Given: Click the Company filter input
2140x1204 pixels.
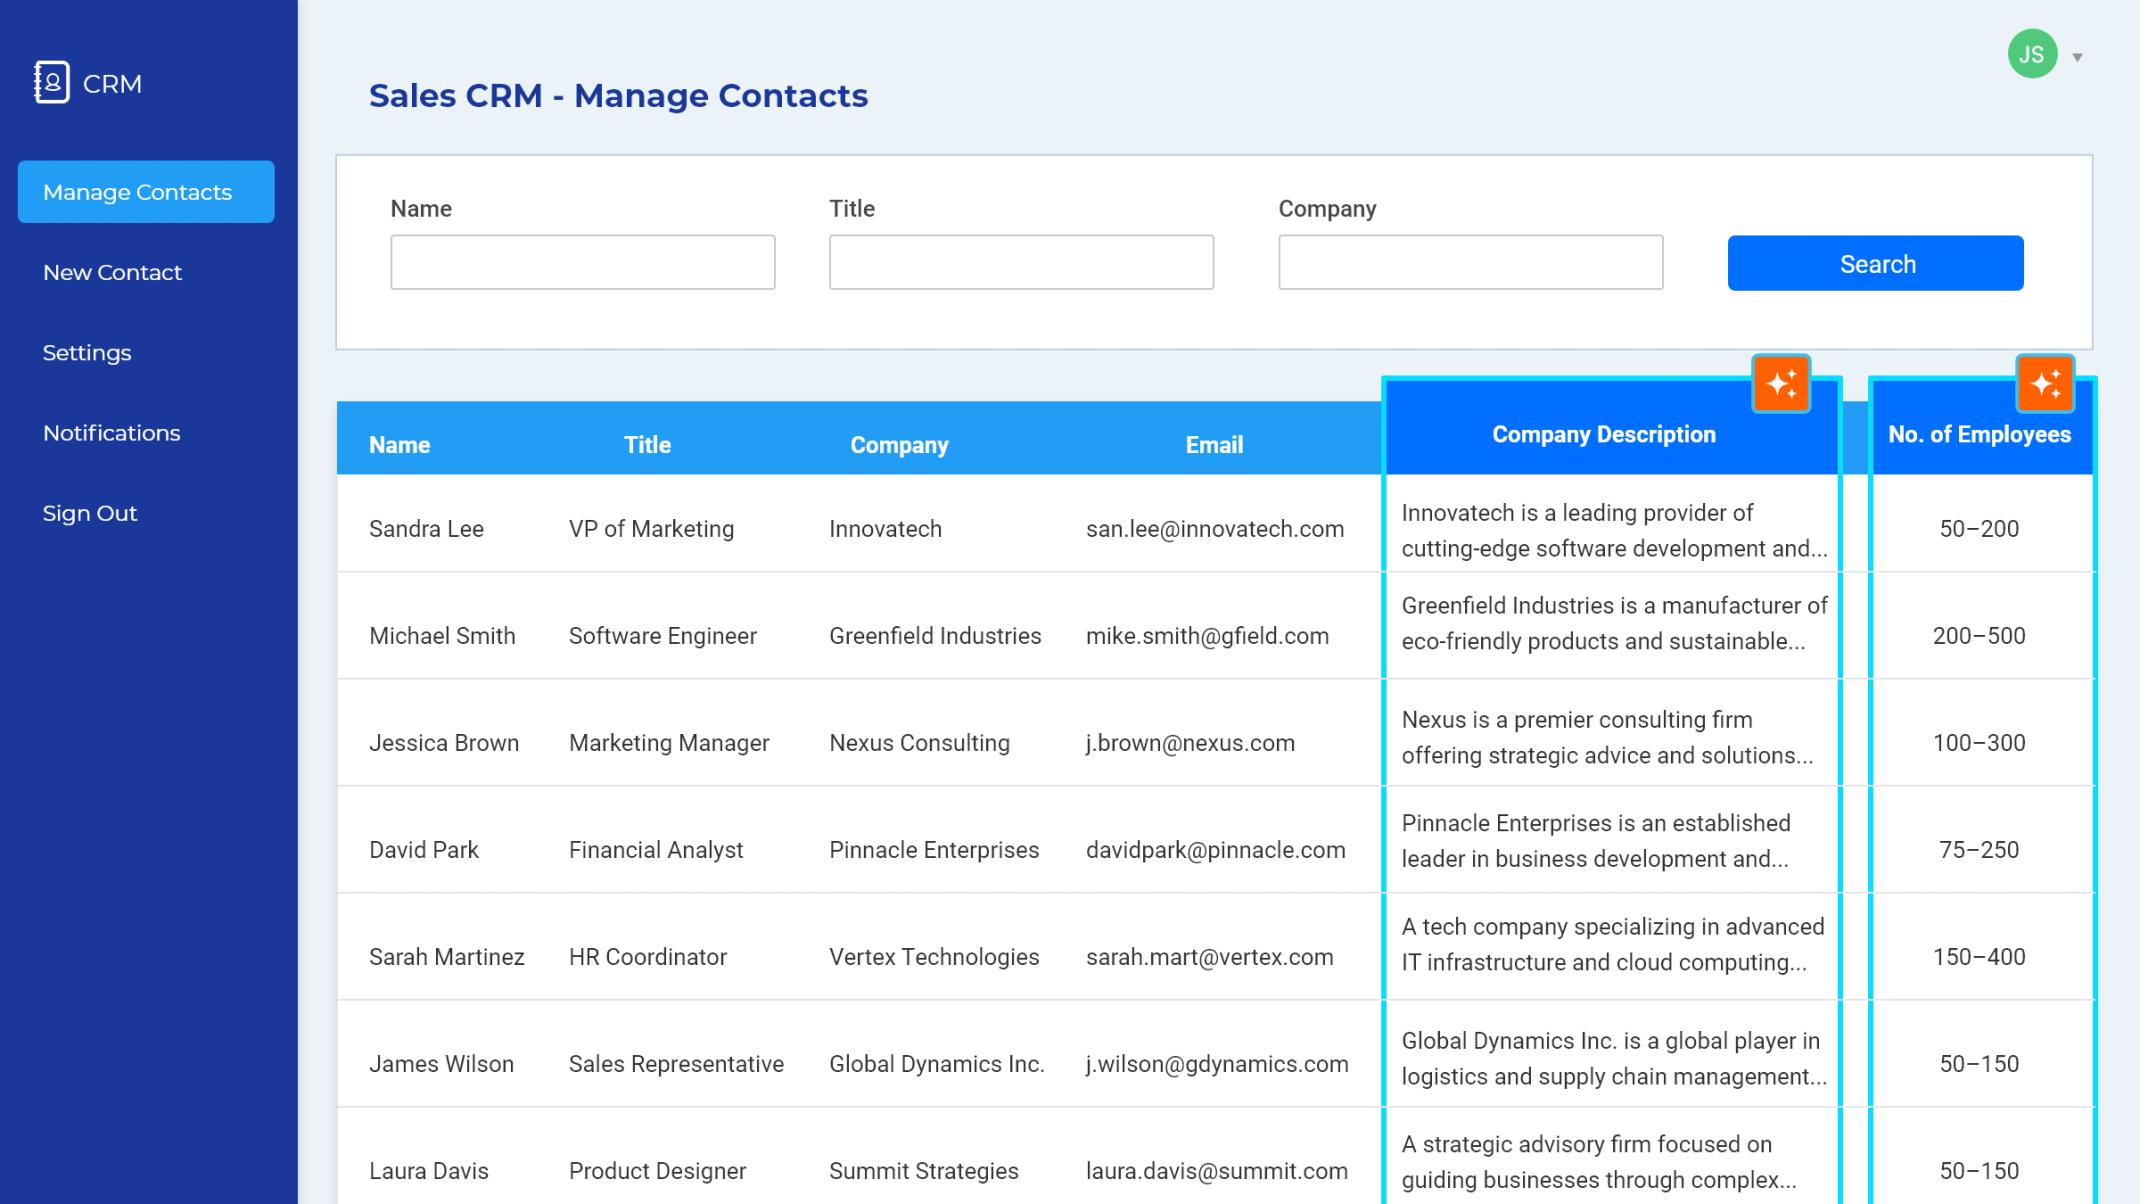Looking at the screenshot, I should (1470, 262).
